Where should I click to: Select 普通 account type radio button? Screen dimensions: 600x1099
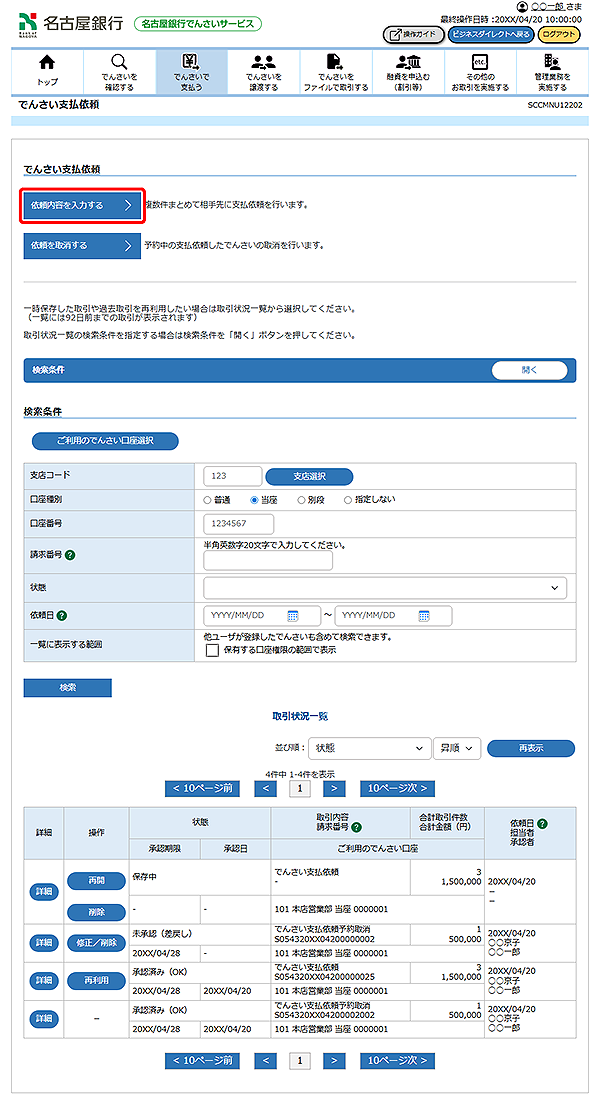coord(208,499)
